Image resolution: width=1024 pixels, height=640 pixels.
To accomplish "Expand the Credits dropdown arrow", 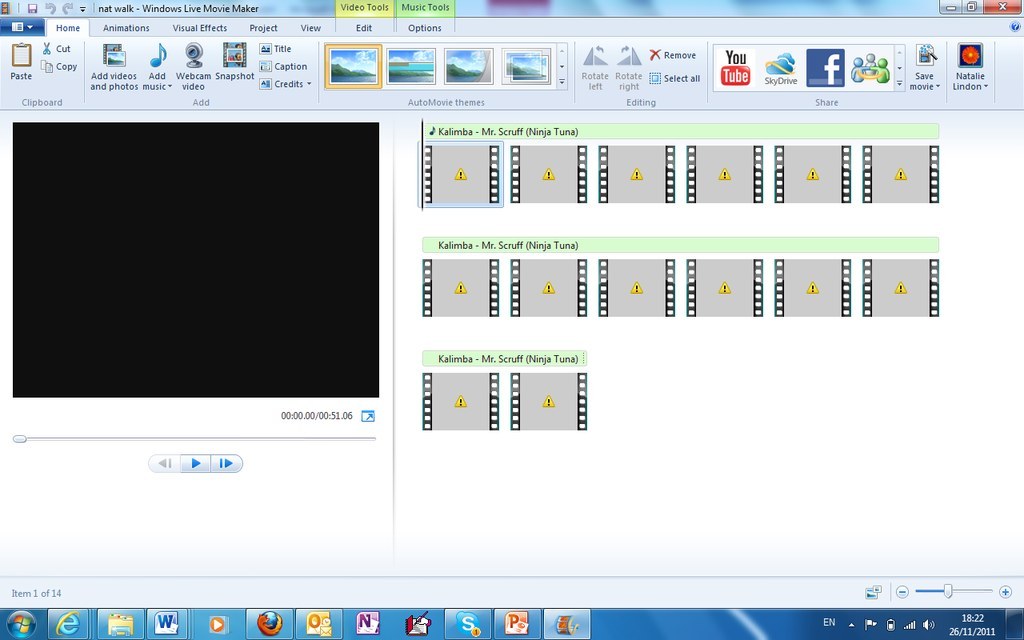I will click(309, 84).
